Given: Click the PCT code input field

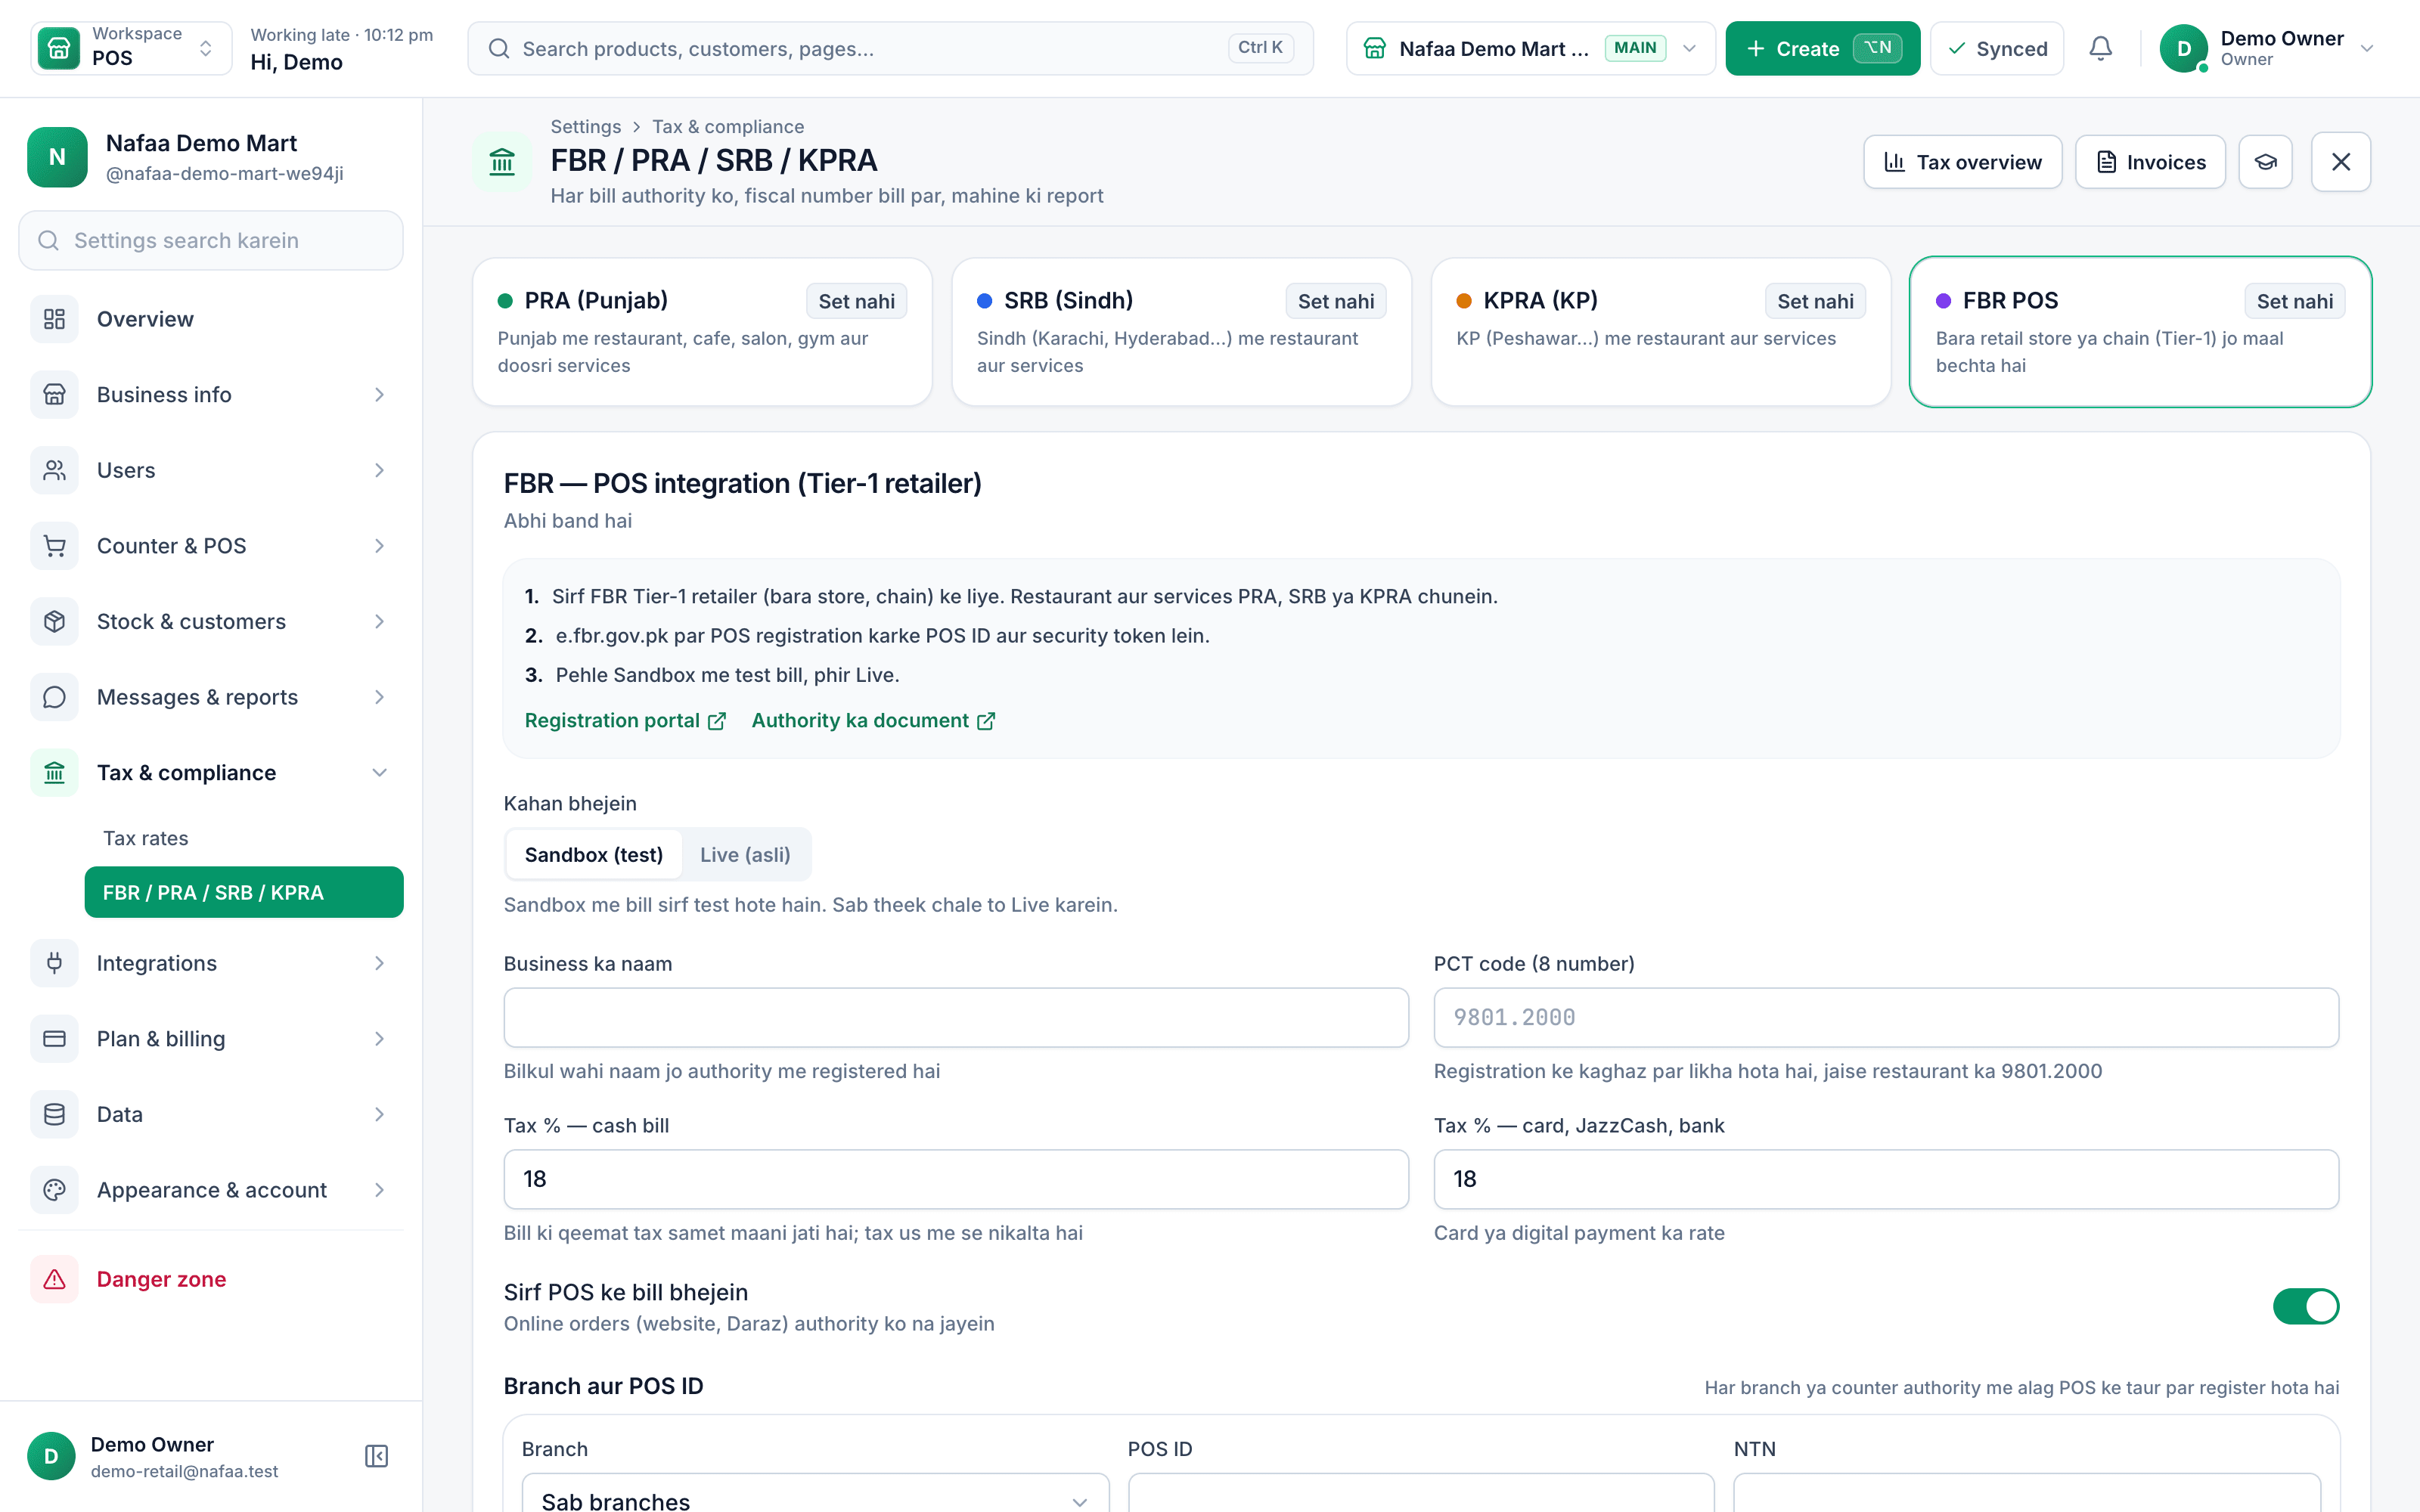Looking at the screenshot, I should (1886, 1018).
